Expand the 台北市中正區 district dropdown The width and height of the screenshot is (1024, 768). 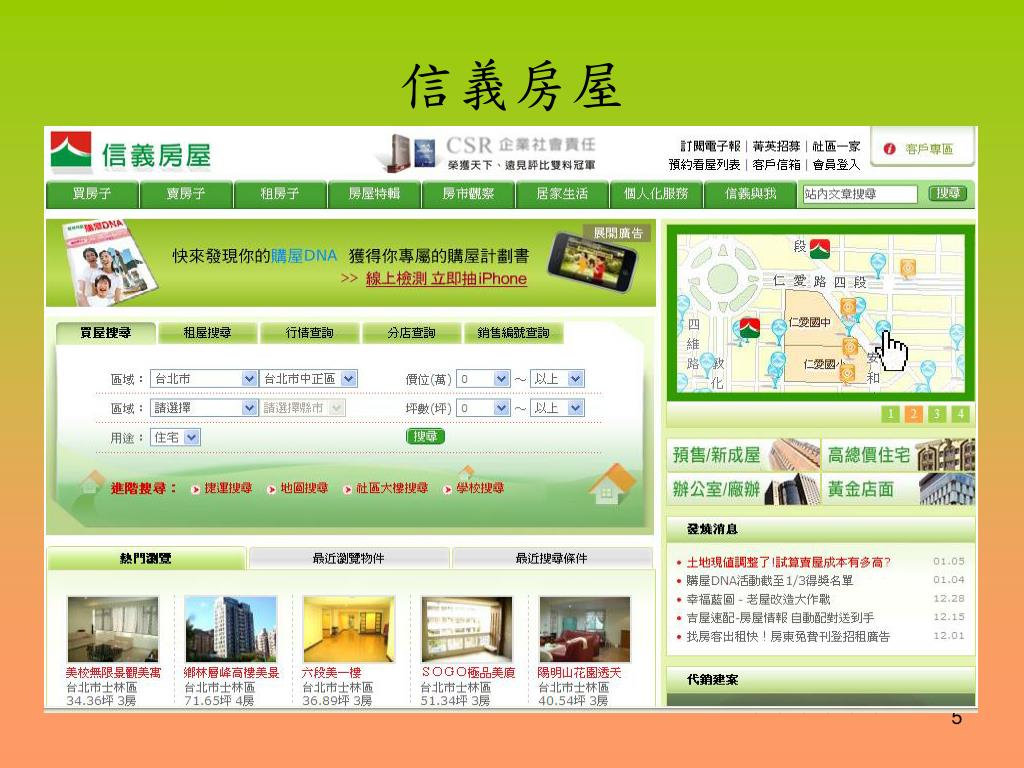tap(308, 379)
